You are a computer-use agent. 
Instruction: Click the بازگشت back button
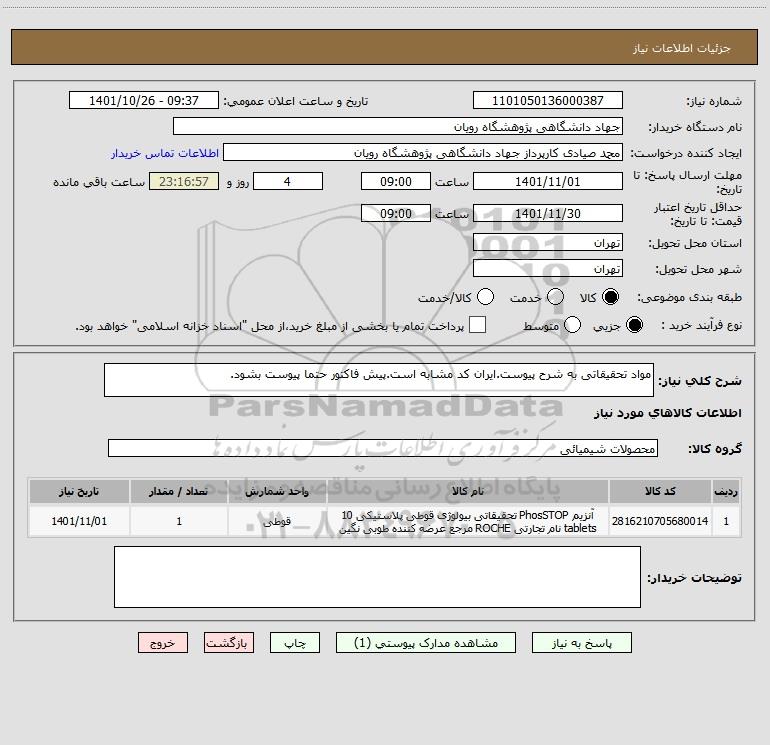tap(229, 643)
